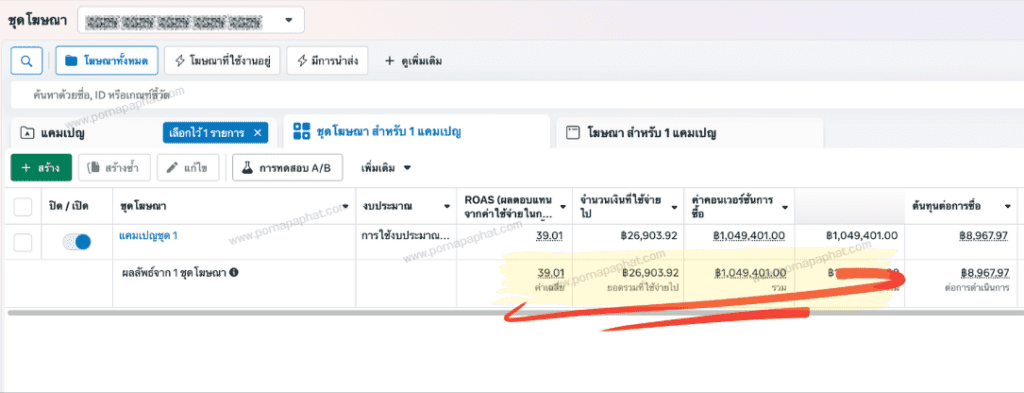Tick the select-all header checkbox

23,206
